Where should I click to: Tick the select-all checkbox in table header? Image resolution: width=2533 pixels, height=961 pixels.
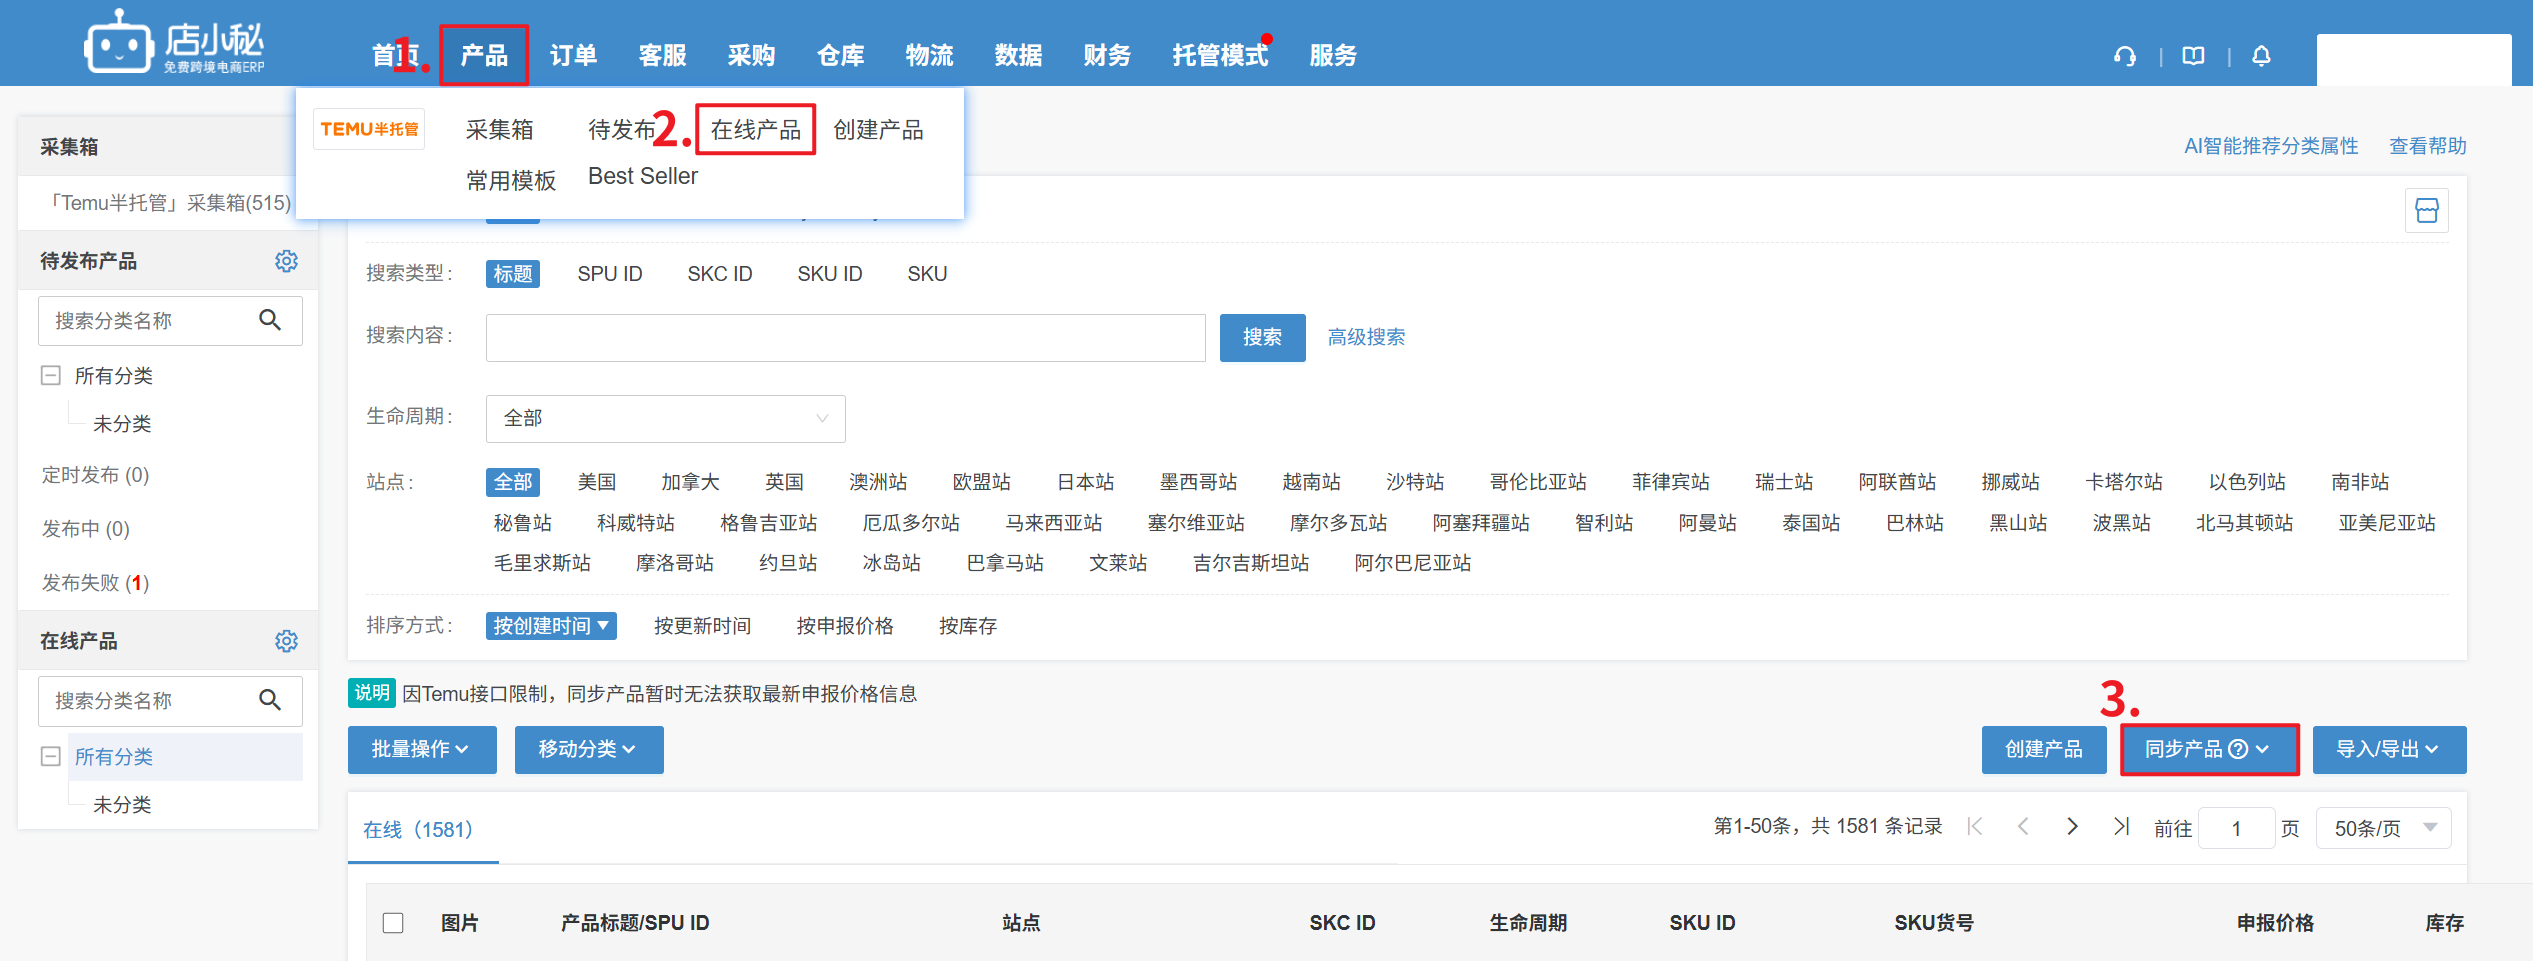coord(393,923)
